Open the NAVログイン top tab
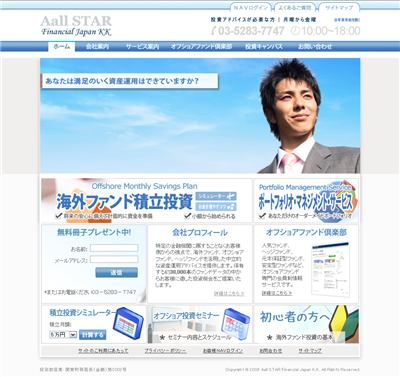 (251, 7)
